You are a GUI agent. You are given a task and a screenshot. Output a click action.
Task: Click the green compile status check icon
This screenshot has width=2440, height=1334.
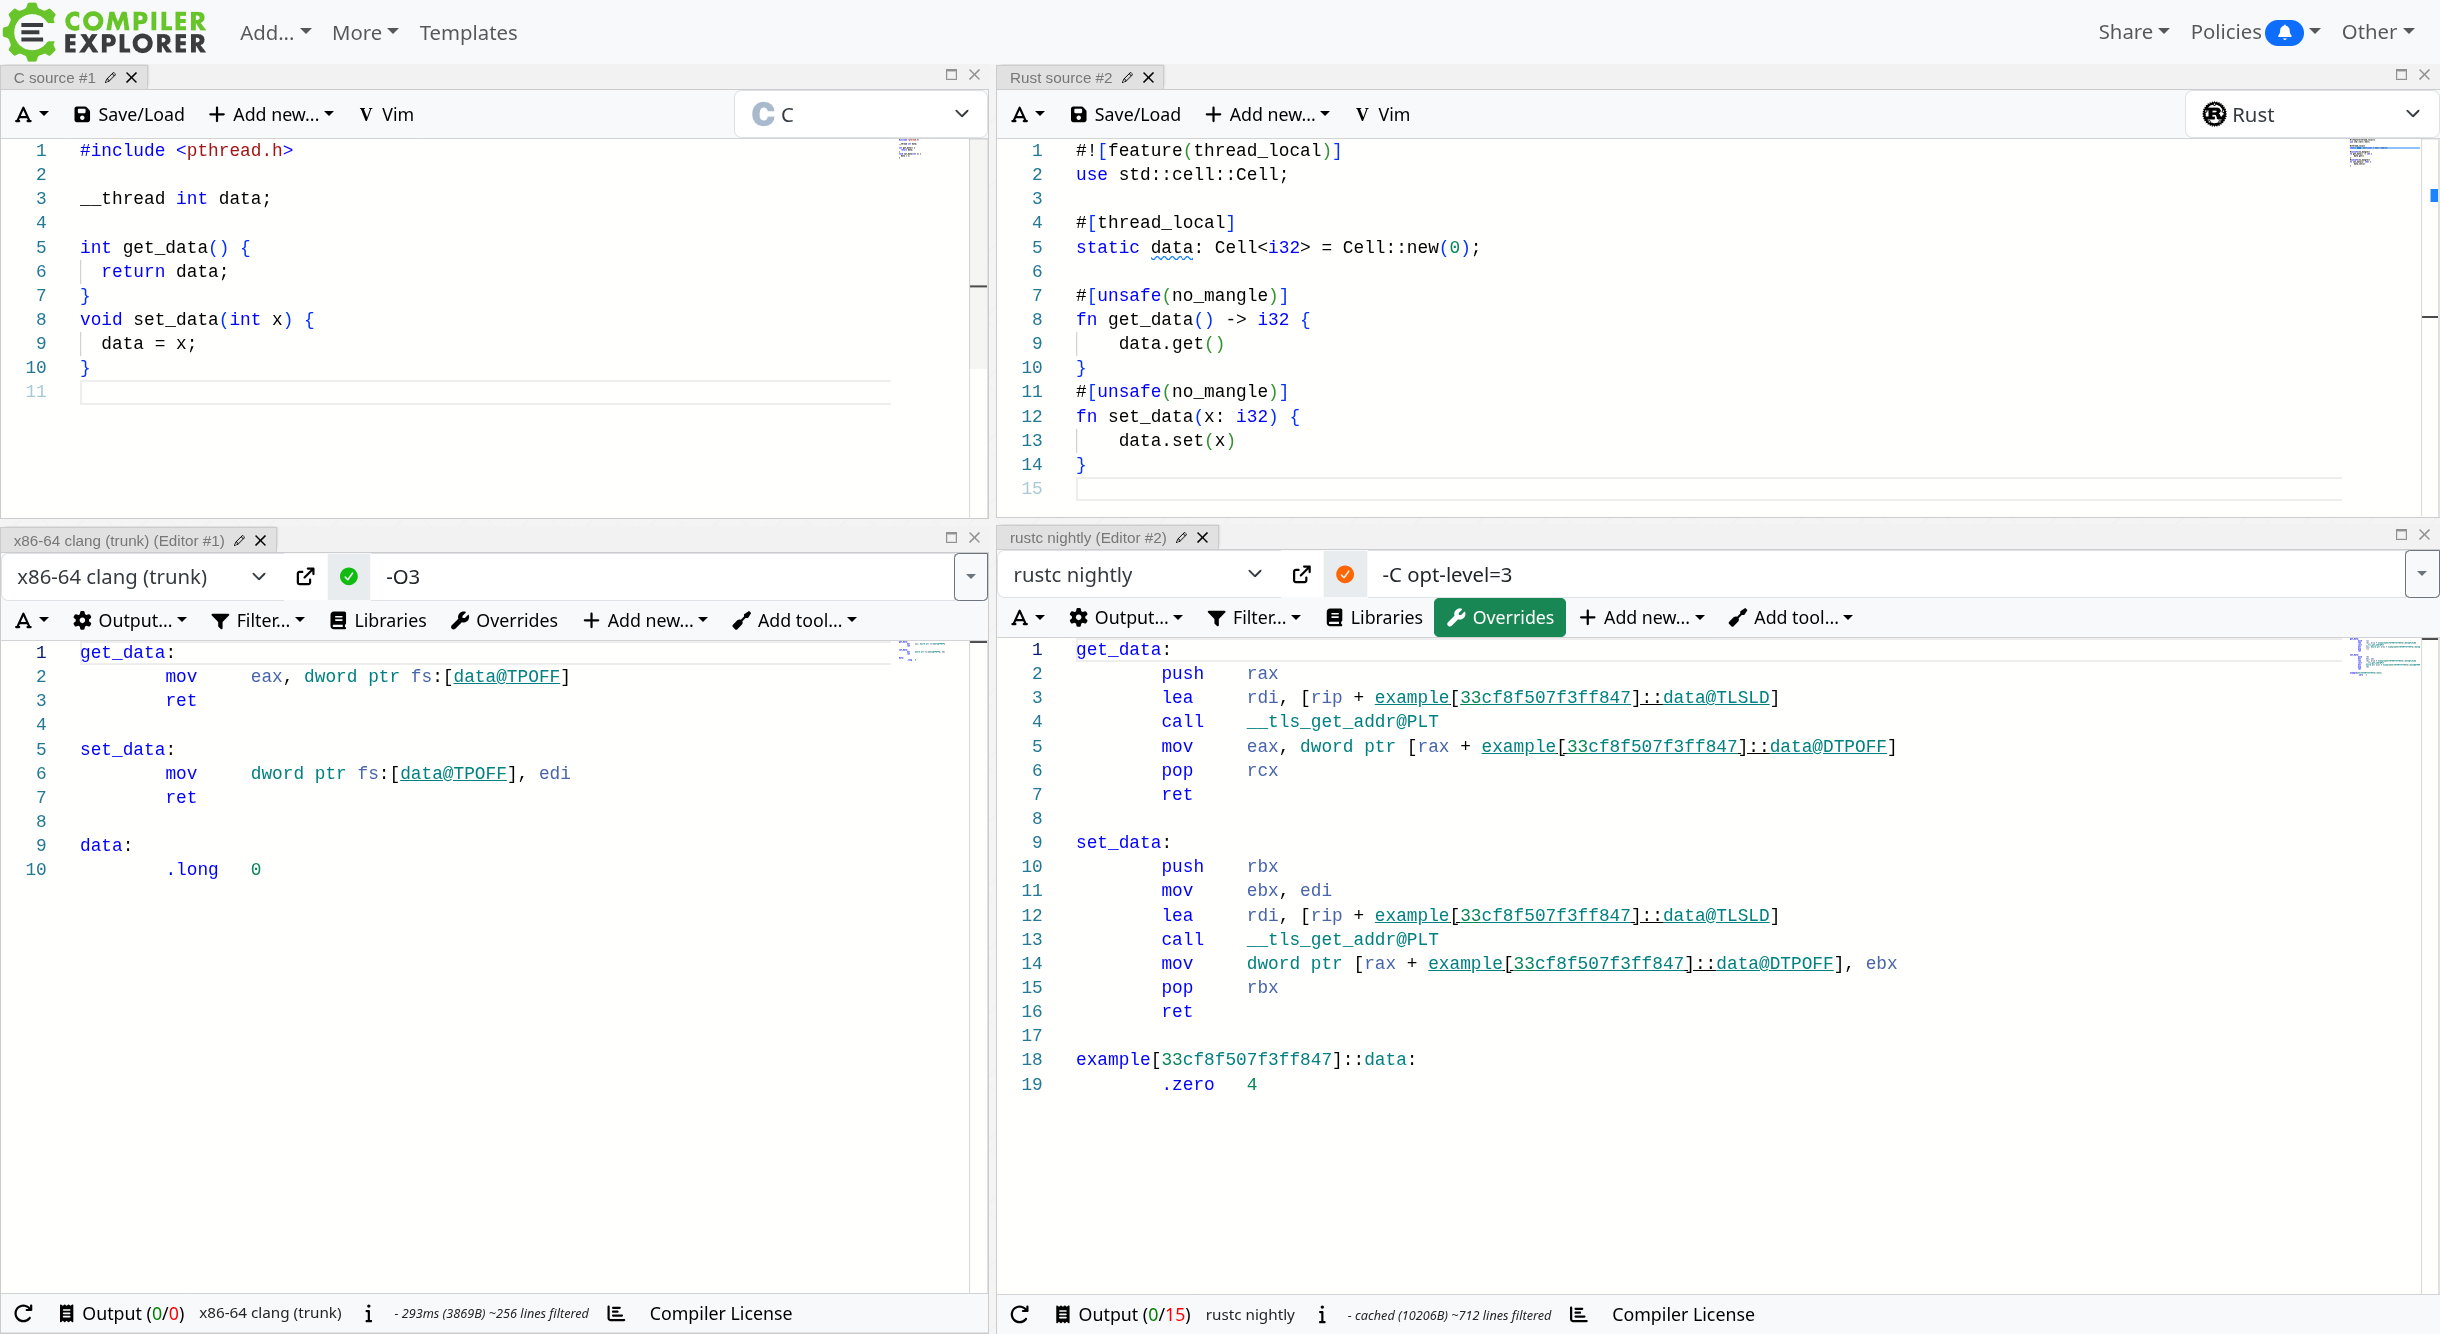pos(349,577)
